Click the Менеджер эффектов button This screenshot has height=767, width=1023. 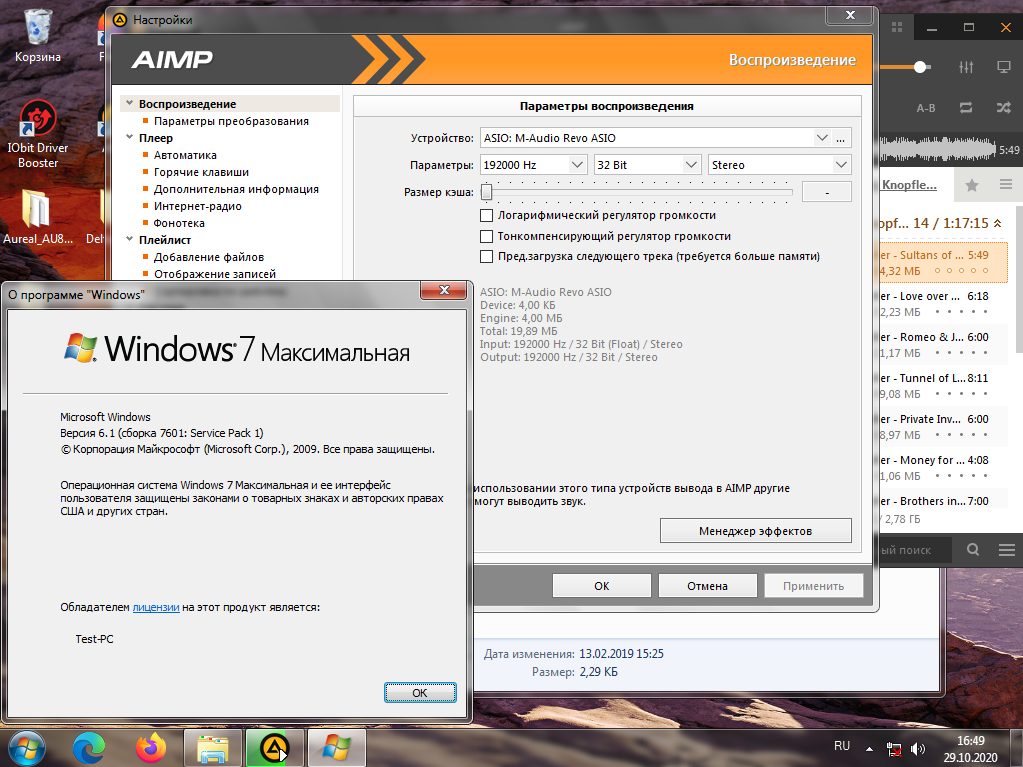pyautogui.click(x=756, y=531)
